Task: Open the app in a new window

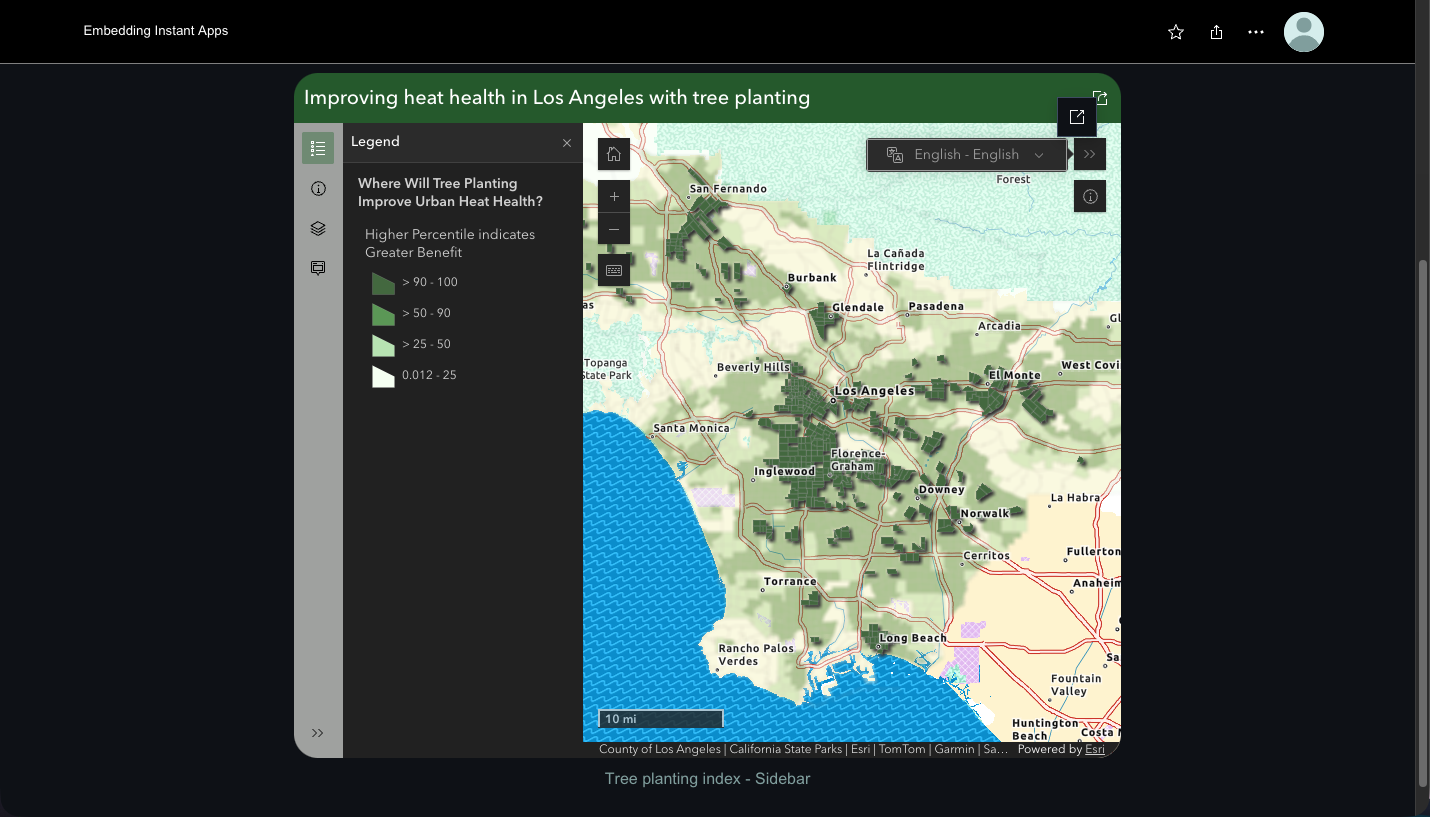Action: tap(1076, 117)
